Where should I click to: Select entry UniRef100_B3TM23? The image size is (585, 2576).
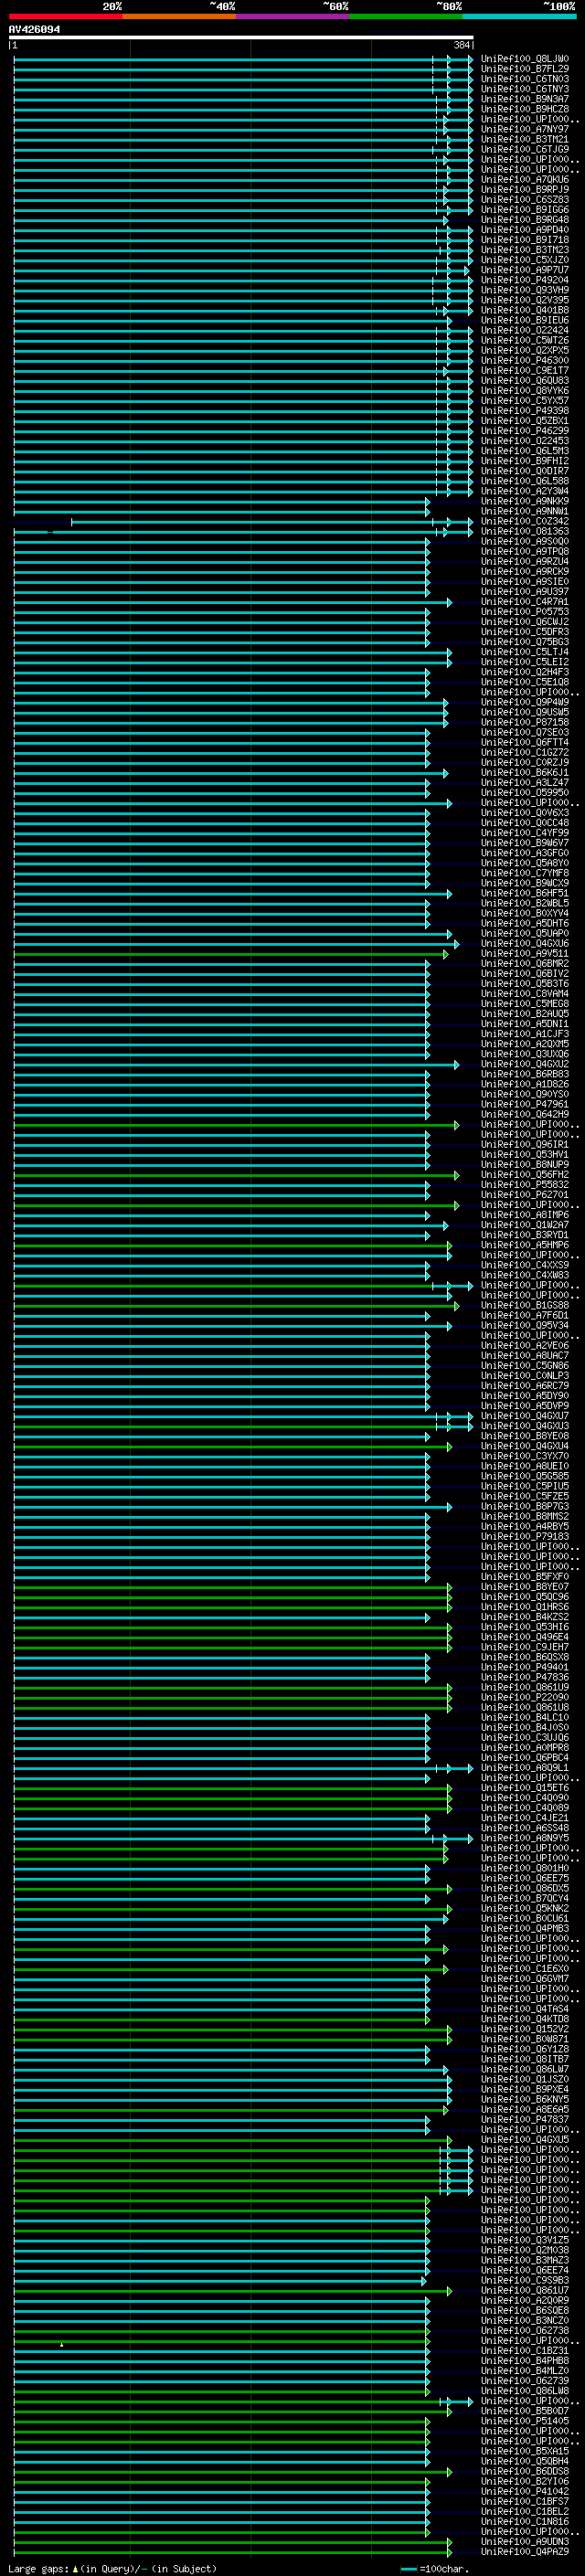[x=525, y=250]
